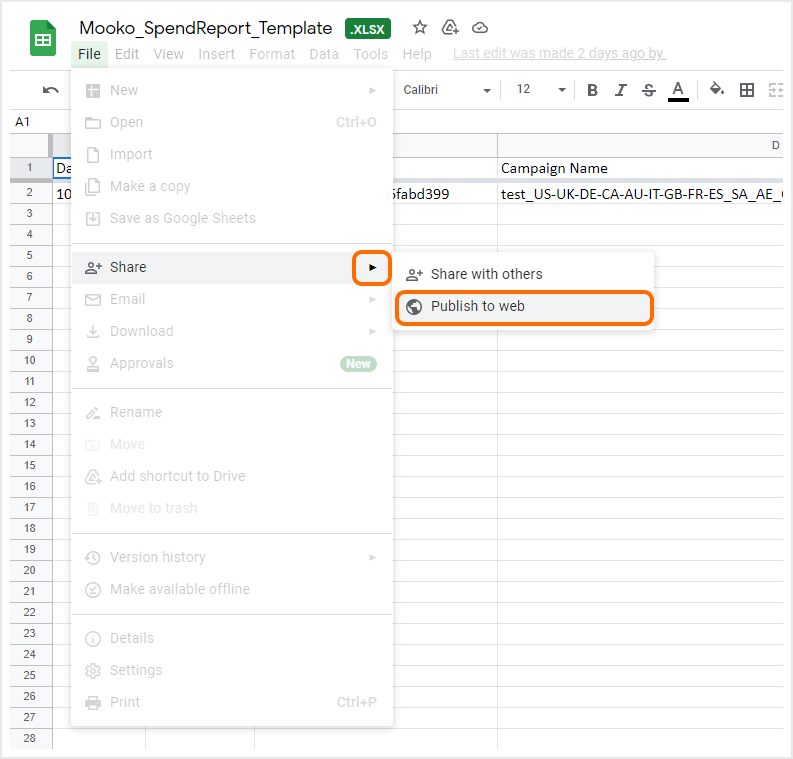
Task: Open the Approvals menu entry
Action: [232, 364]
